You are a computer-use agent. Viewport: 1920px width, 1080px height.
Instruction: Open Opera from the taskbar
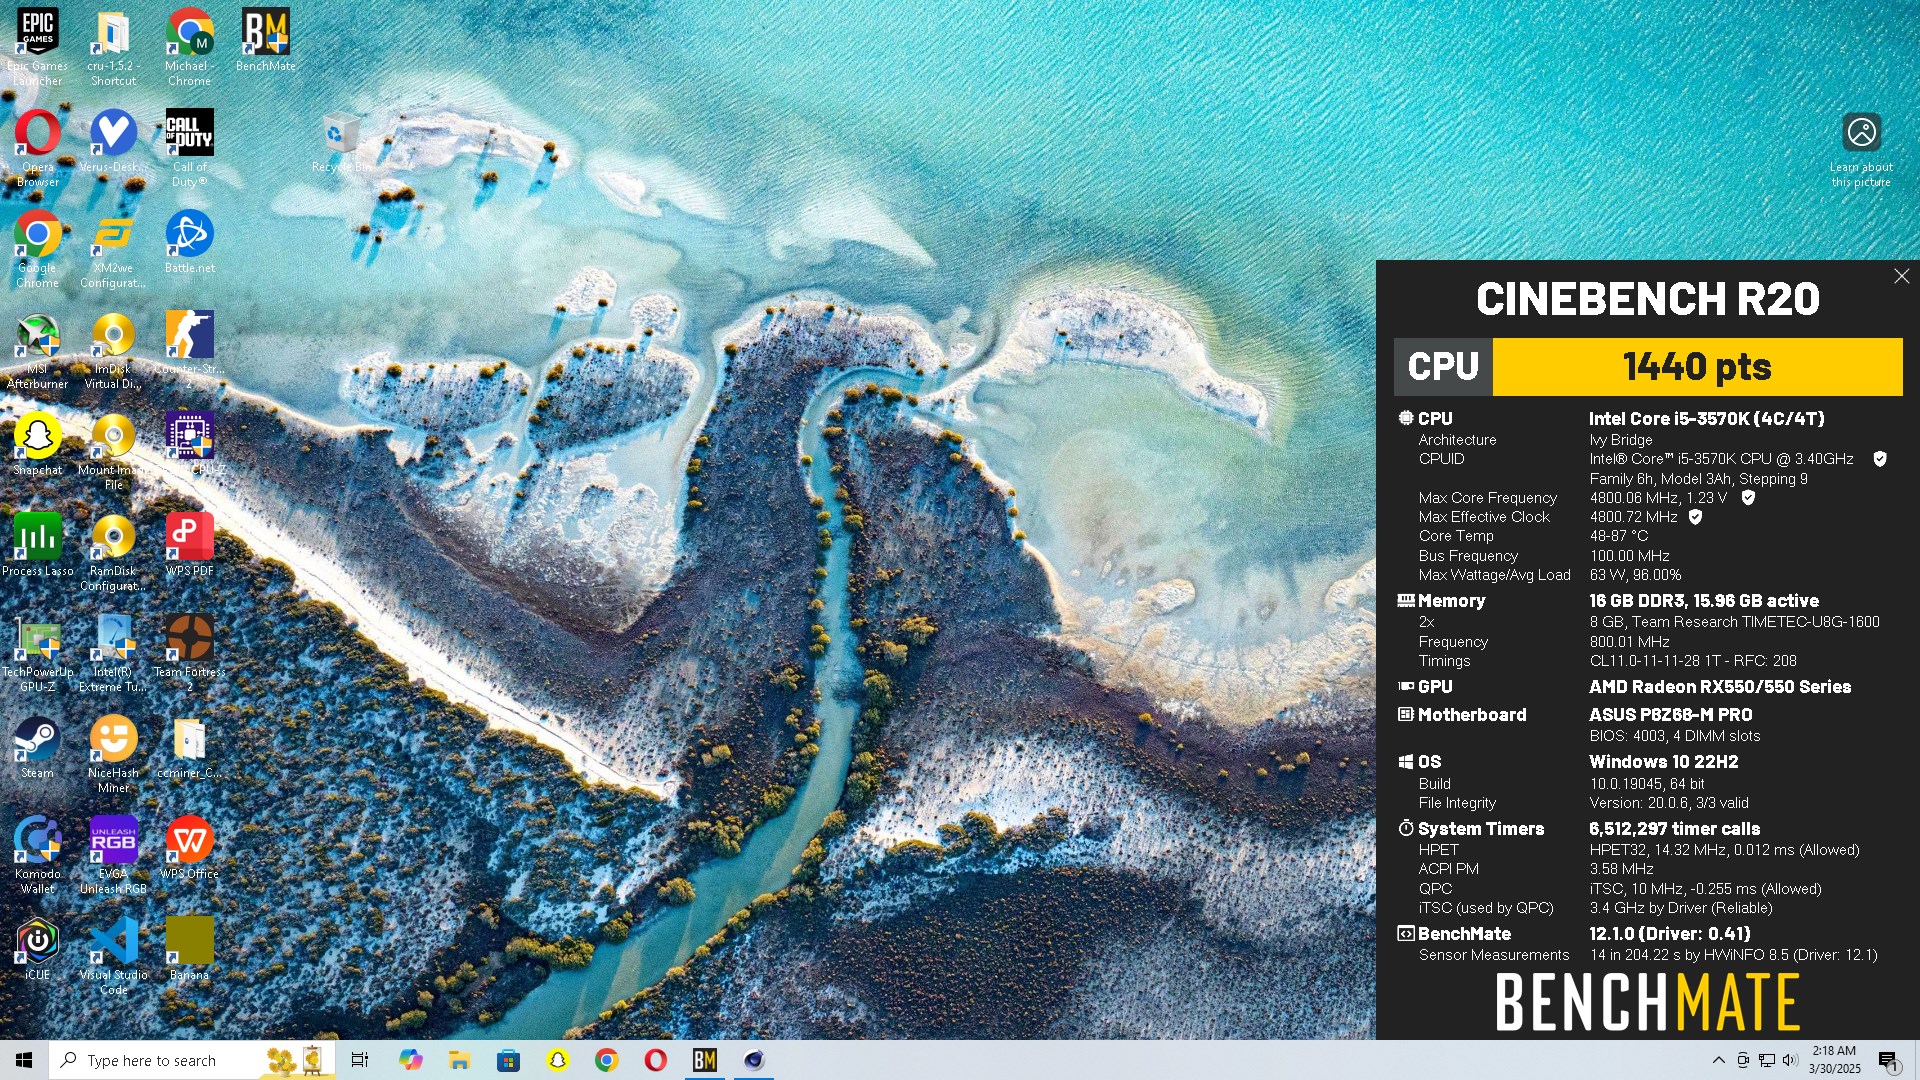[x=656, y=1060]
